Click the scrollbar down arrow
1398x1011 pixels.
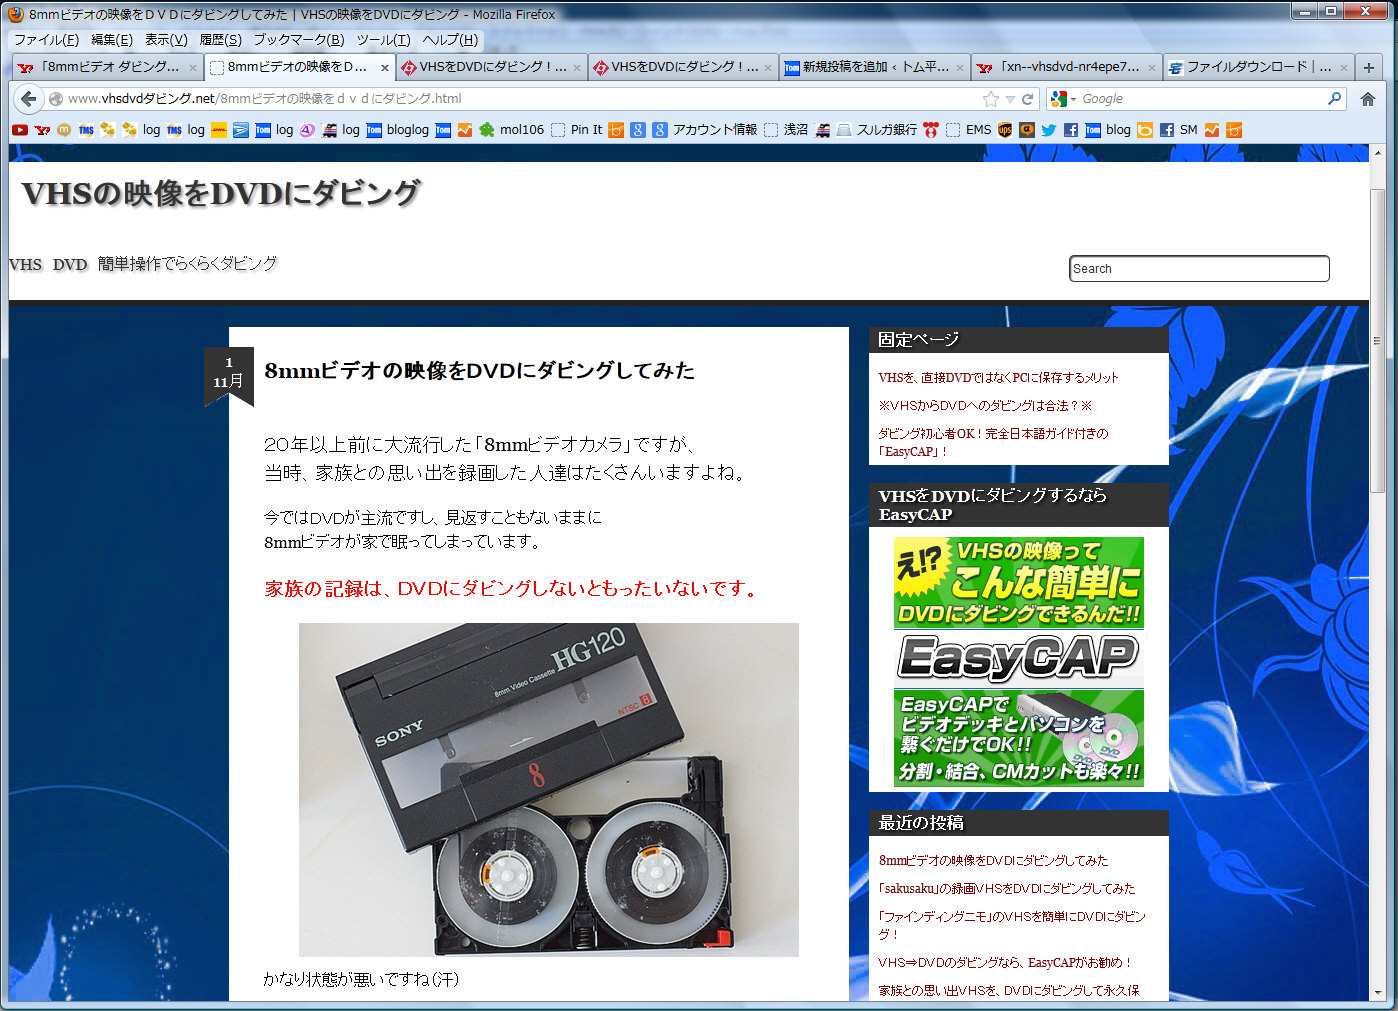tap(1377, 993)
